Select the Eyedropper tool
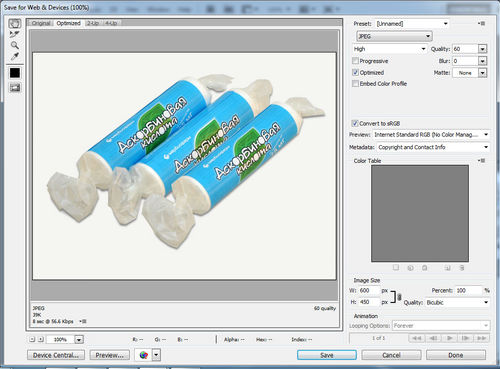Viewport: 500px width, 369px height. coord(14,56)
